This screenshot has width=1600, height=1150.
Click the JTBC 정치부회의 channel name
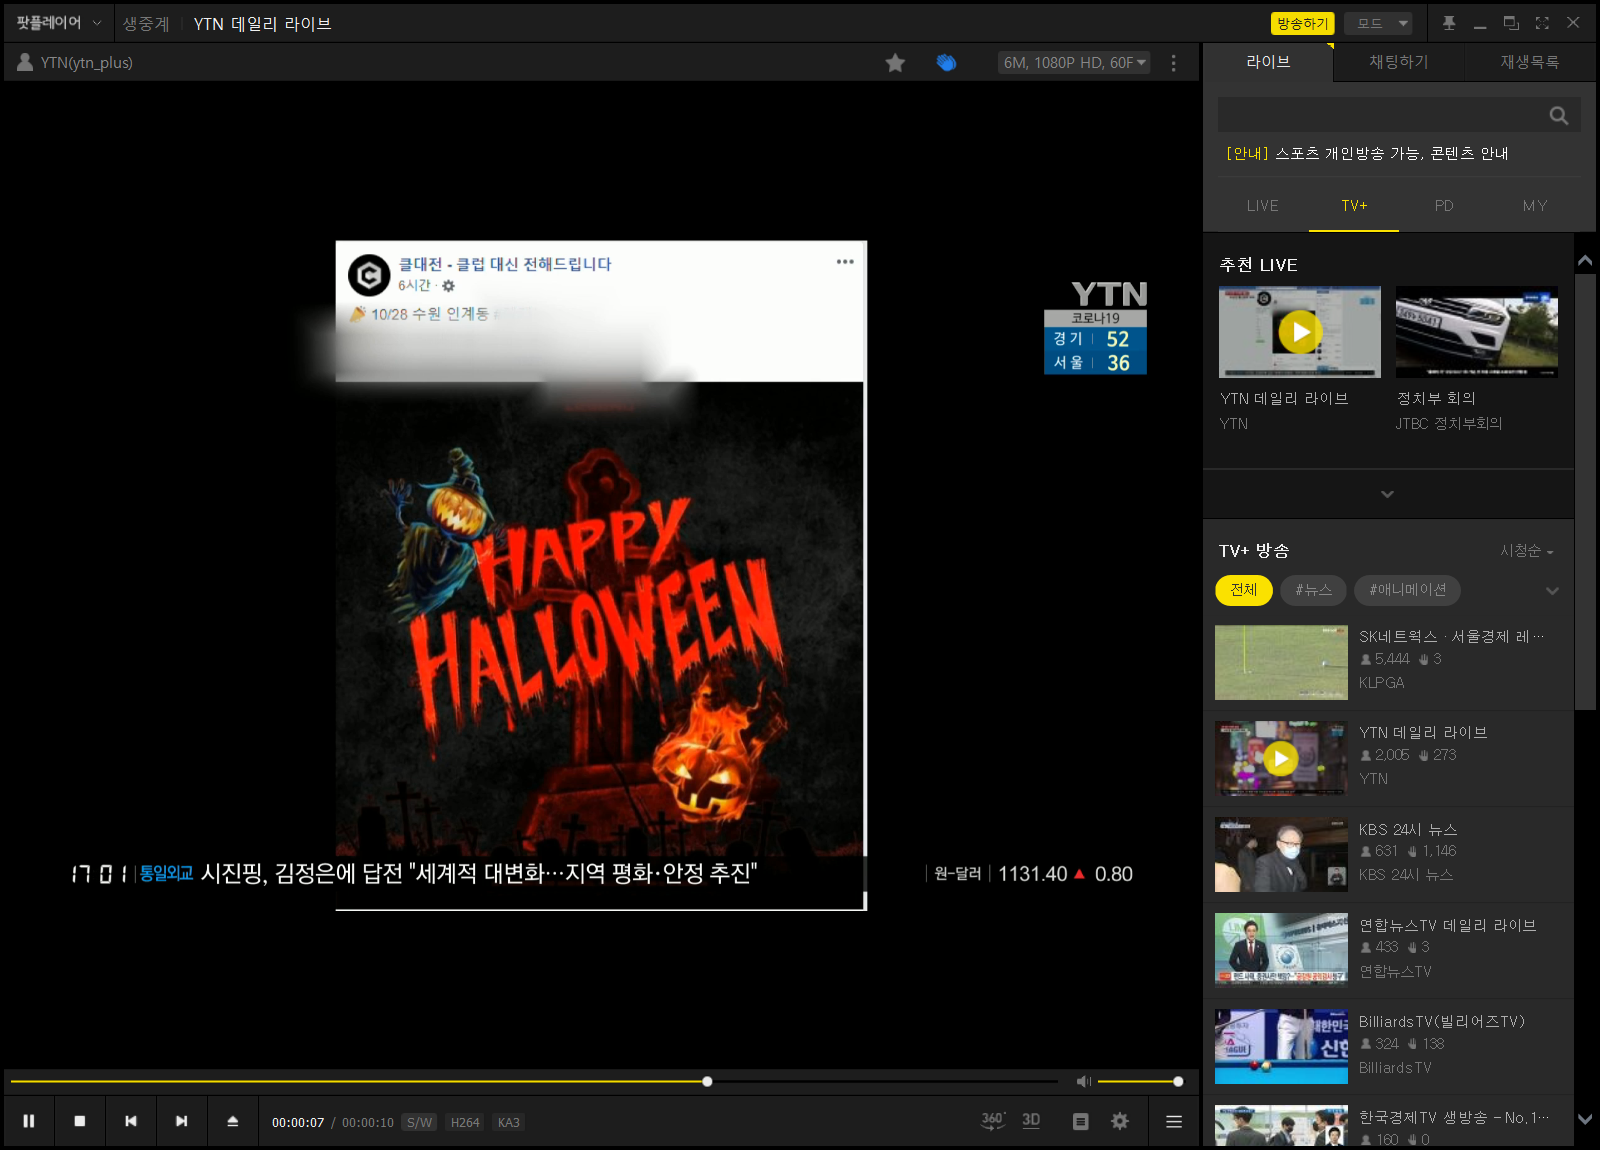1449,424
